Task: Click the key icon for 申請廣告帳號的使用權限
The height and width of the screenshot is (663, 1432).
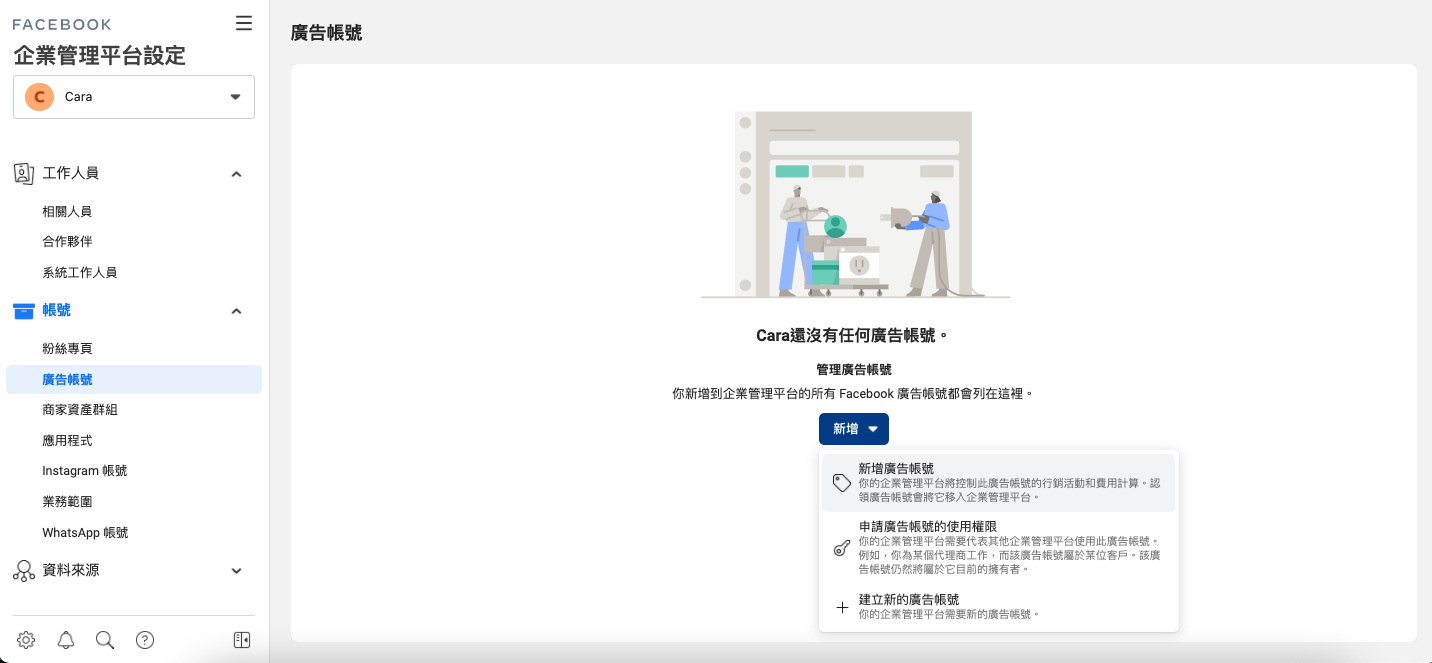Action: point(842,548)
